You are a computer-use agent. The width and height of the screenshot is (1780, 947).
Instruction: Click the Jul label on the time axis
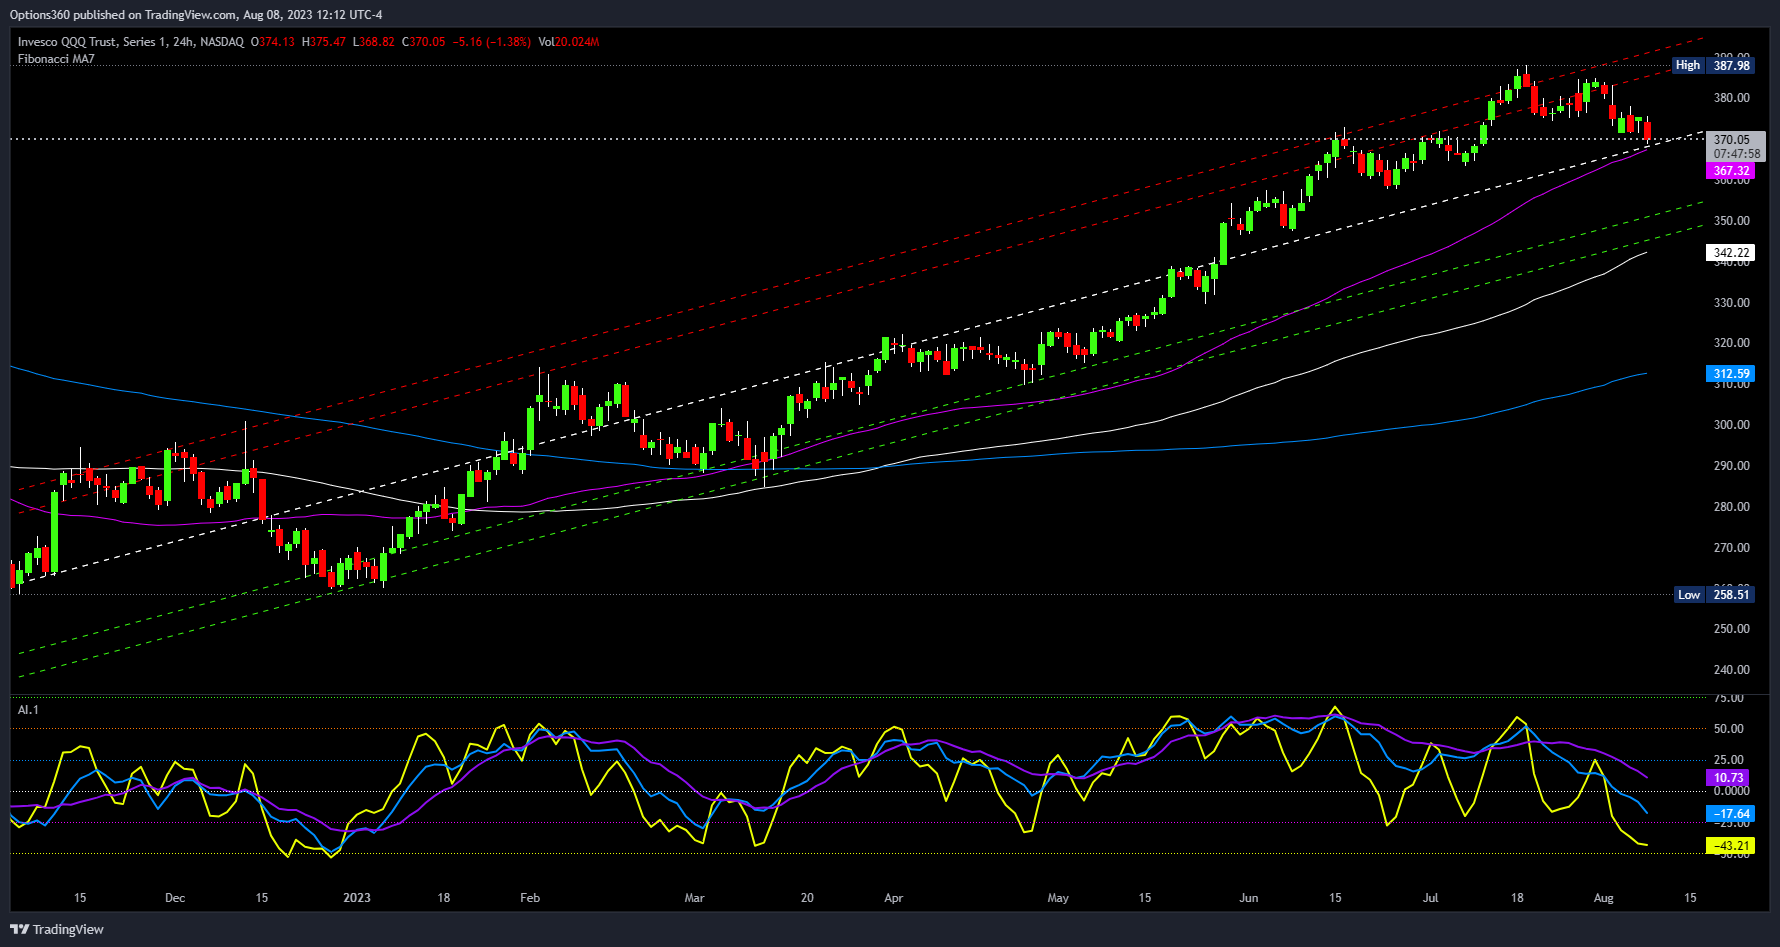(x=1431, y=898)
